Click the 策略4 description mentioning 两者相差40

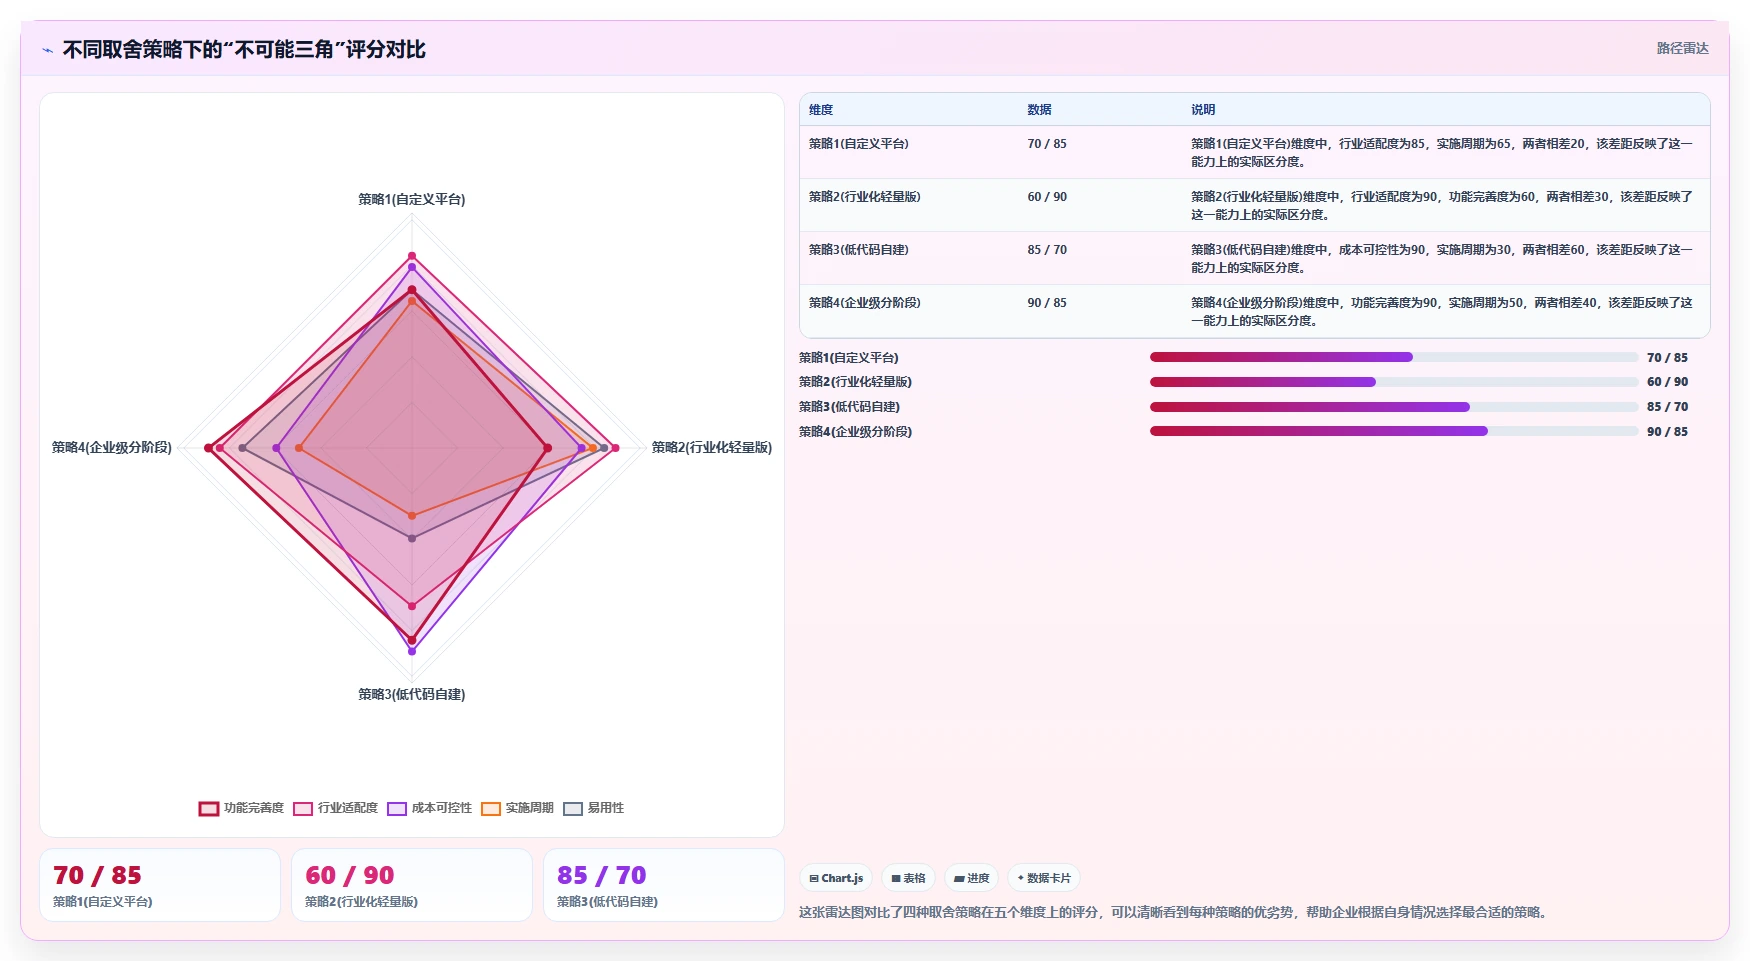point(1441,312)
